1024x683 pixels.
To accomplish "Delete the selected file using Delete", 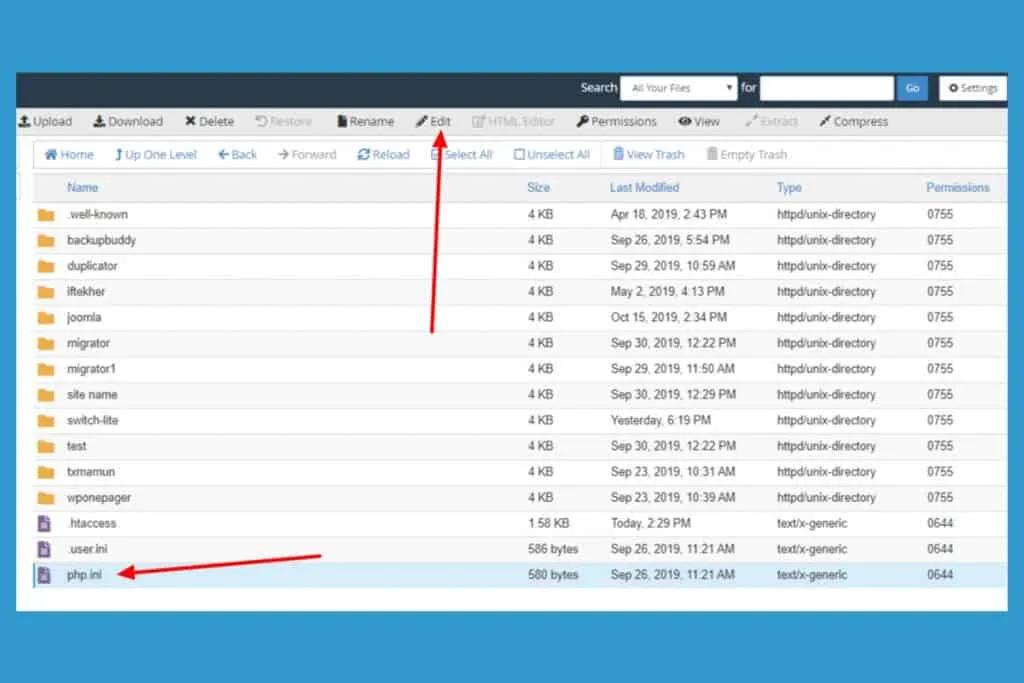I will tap(209, 121).
